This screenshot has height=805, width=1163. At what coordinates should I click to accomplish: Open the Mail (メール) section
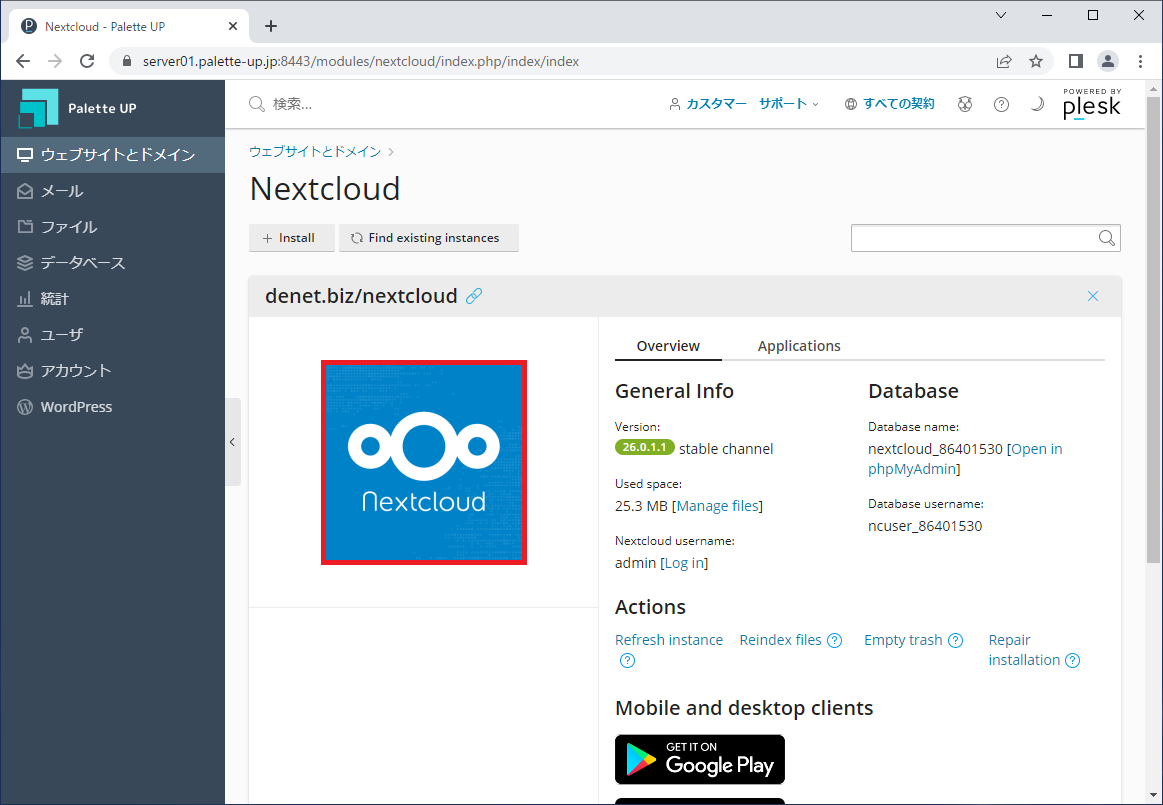point(112,191)
